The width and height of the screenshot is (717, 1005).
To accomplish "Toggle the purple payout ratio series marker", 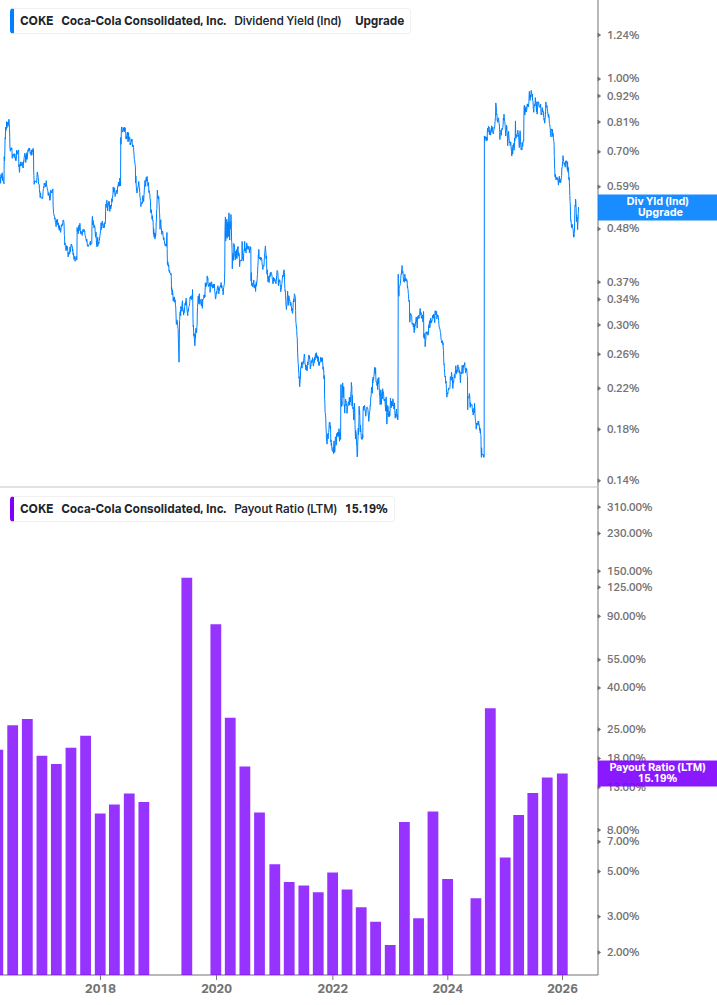I will pos(11,508).
